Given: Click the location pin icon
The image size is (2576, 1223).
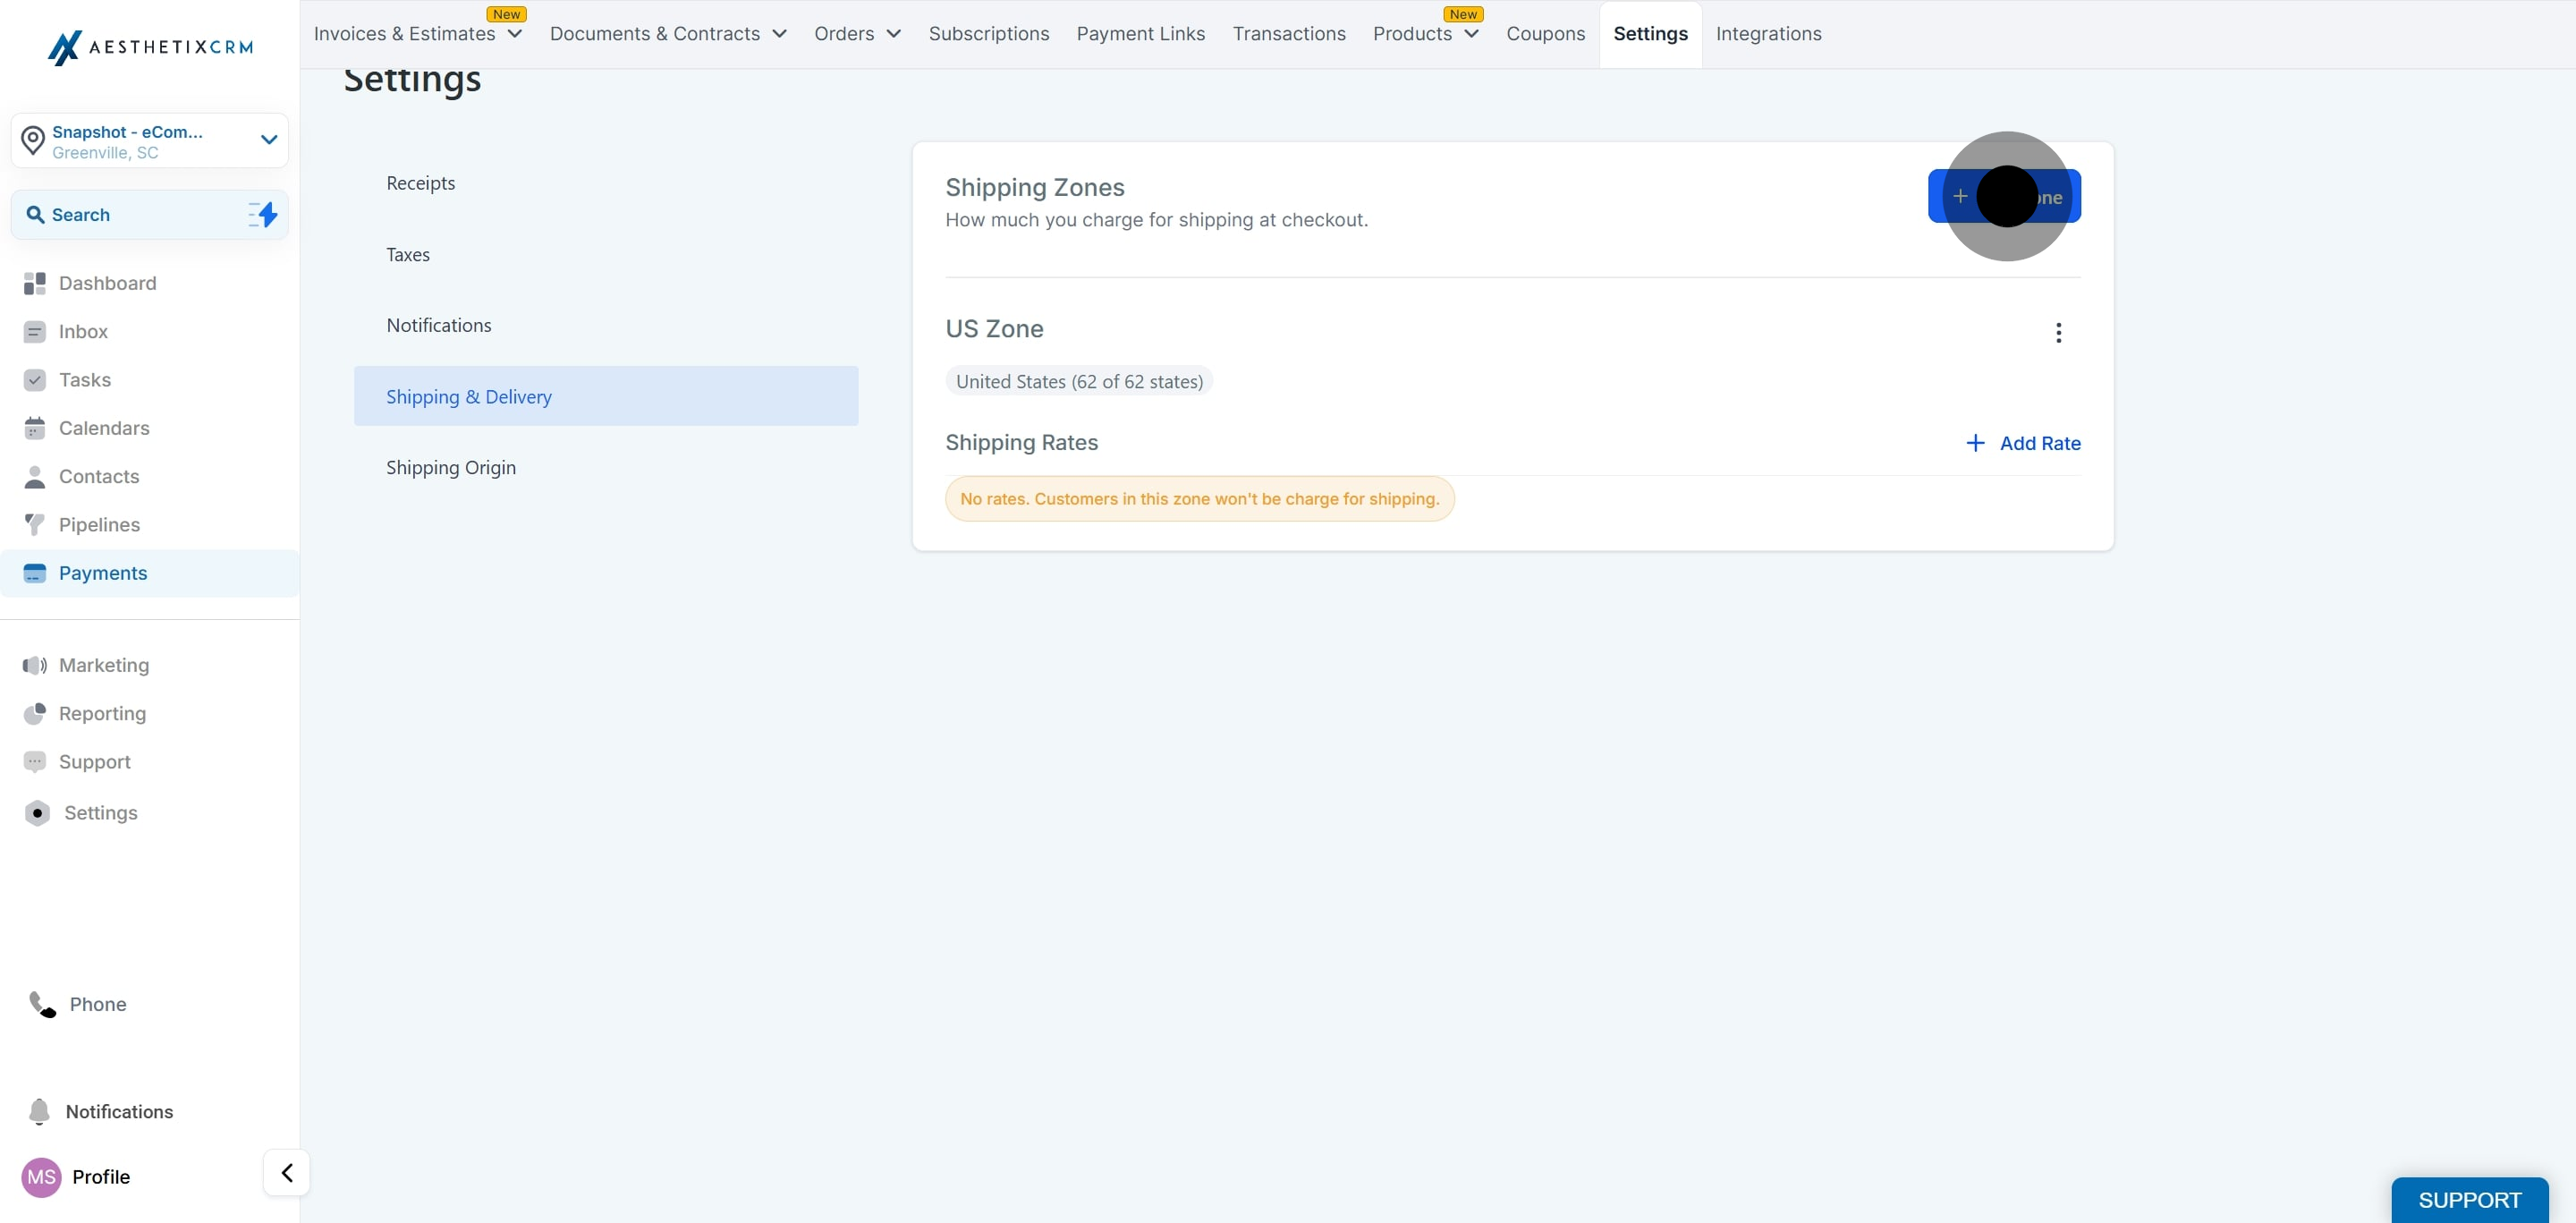Looking at the screenshot, I should [x=33, y=140].
